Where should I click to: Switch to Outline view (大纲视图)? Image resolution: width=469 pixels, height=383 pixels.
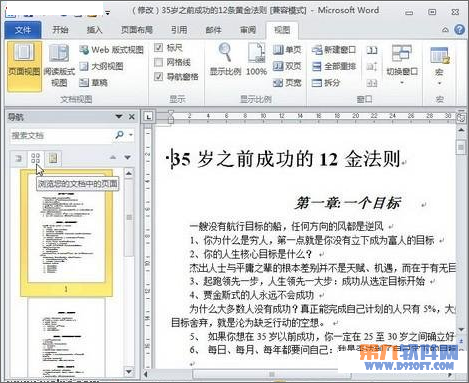click(x=102, y=66)
